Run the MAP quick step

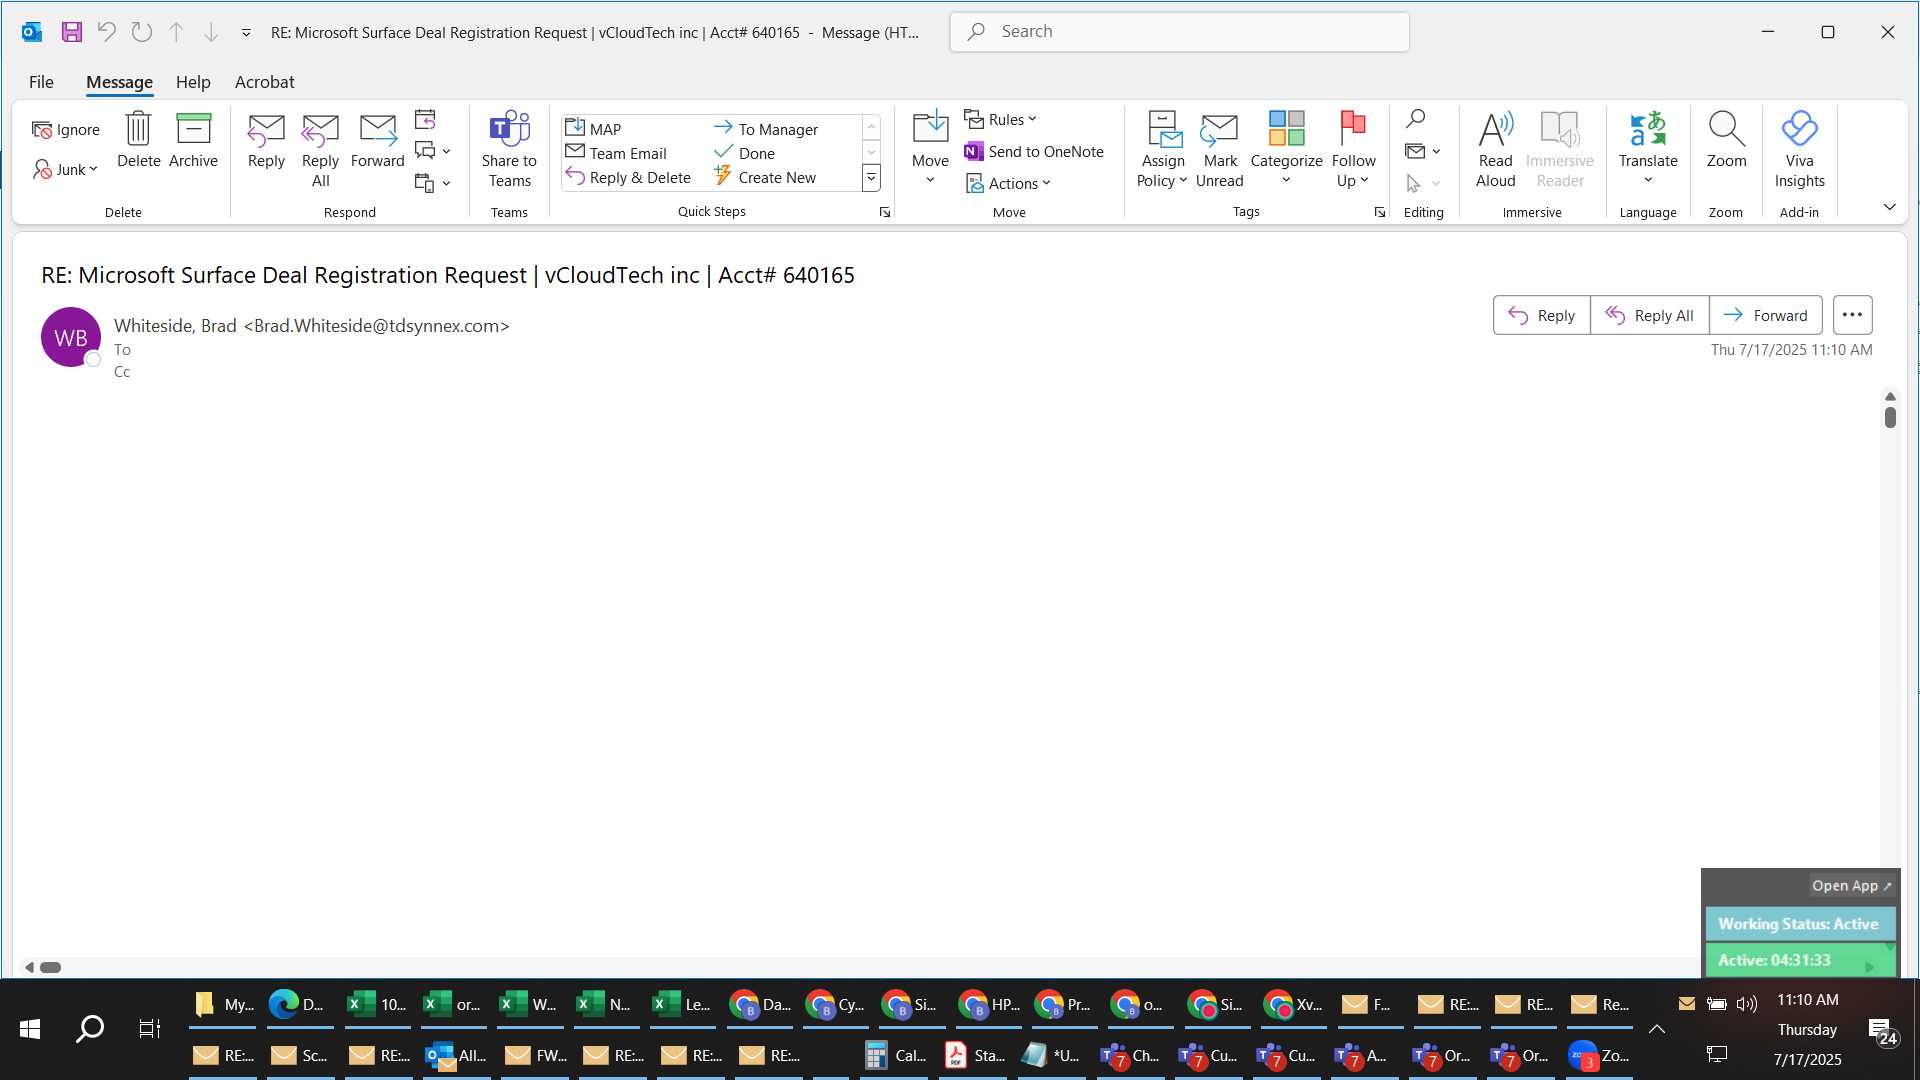594,128
